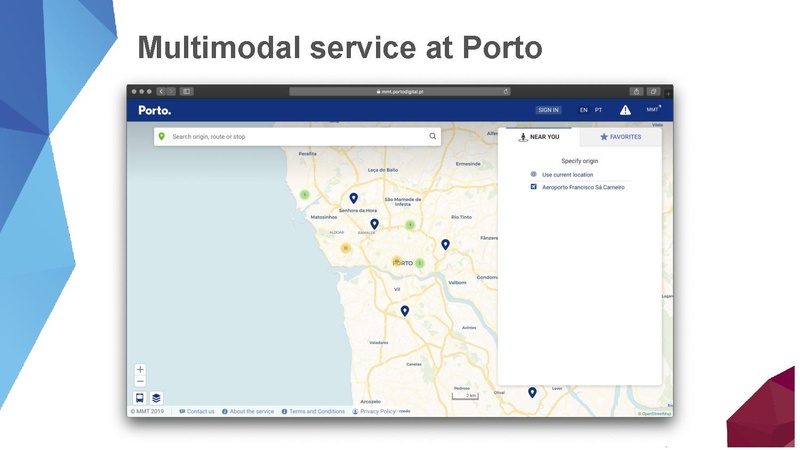
Task: Click the green location pin in search bar
Action: (162, 137)
